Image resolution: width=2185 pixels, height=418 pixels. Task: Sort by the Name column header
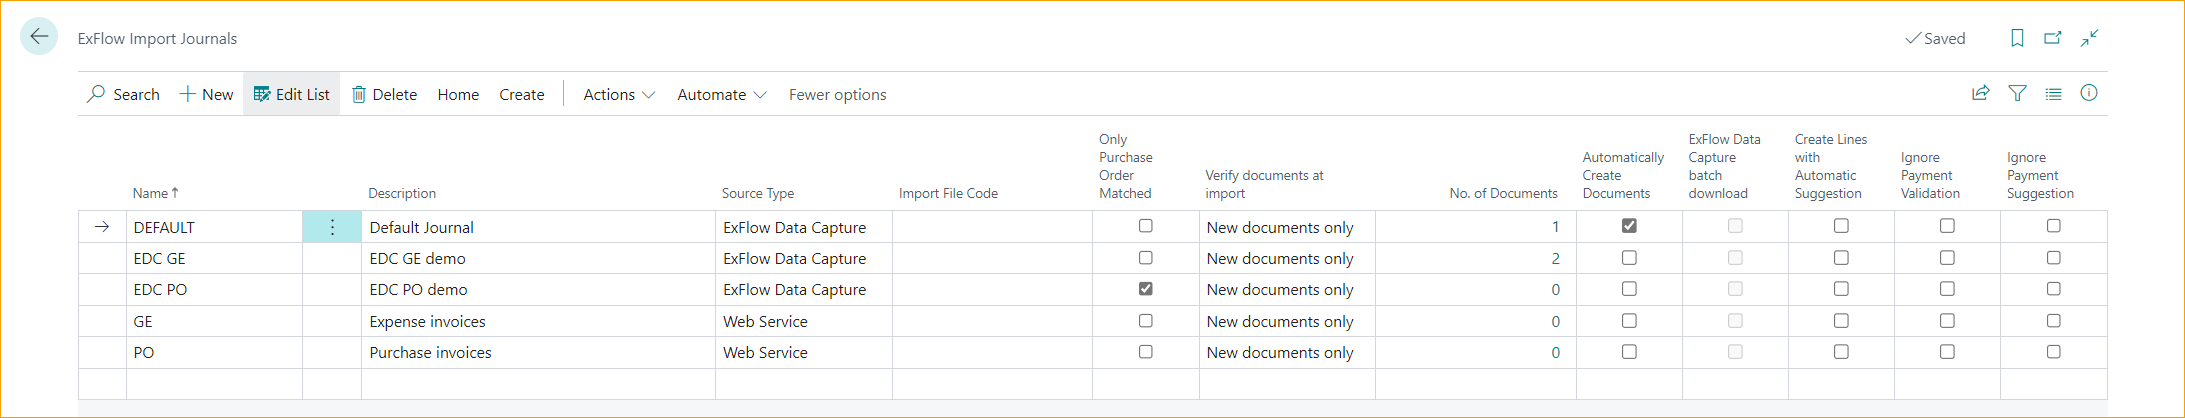[x=155, y=193]
